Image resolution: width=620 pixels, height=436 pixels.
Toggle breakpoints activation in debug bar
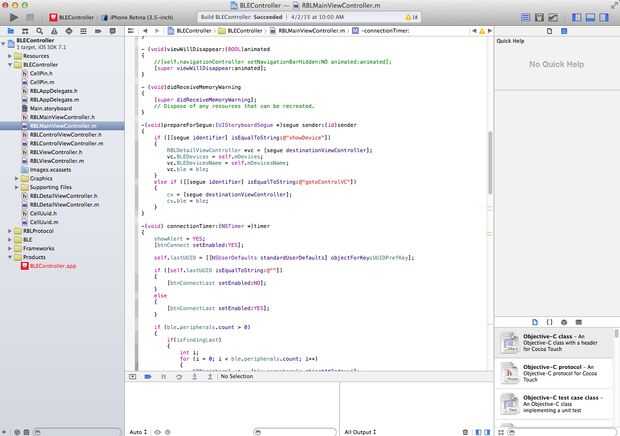(148, 377)
